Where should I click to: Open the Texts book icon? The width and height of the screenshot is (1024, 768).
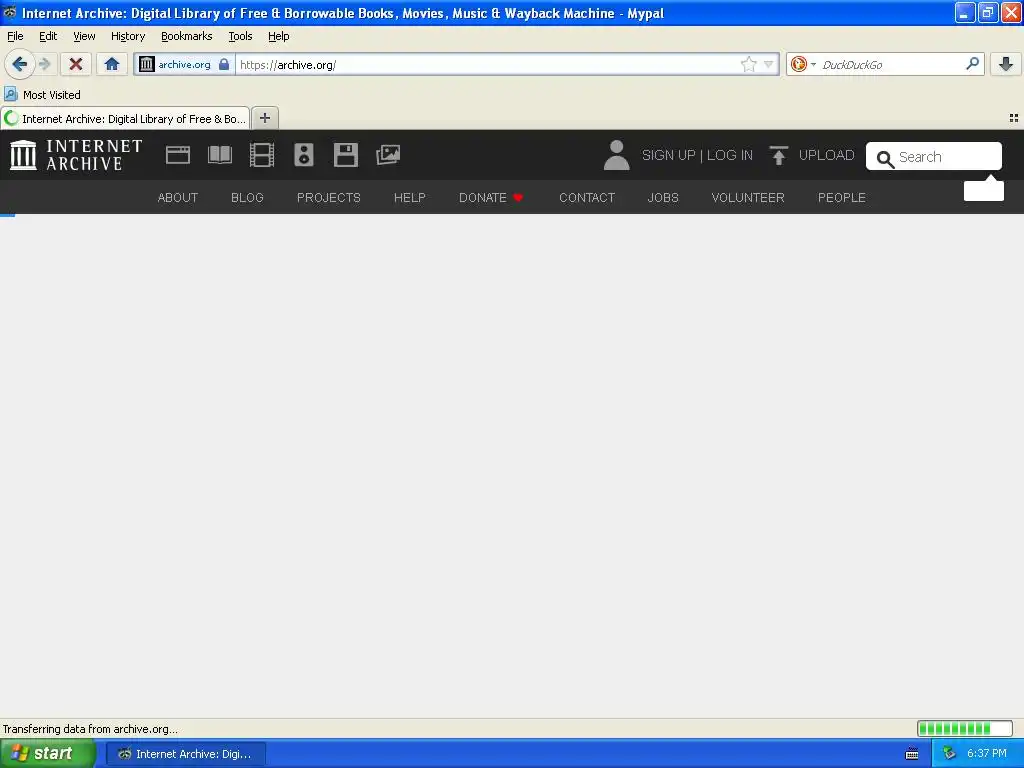(220, 155)
